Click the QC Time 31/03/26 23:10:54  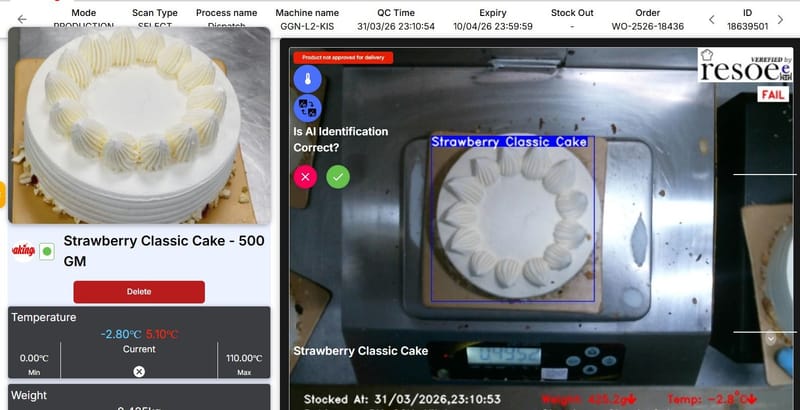(396, 26)
